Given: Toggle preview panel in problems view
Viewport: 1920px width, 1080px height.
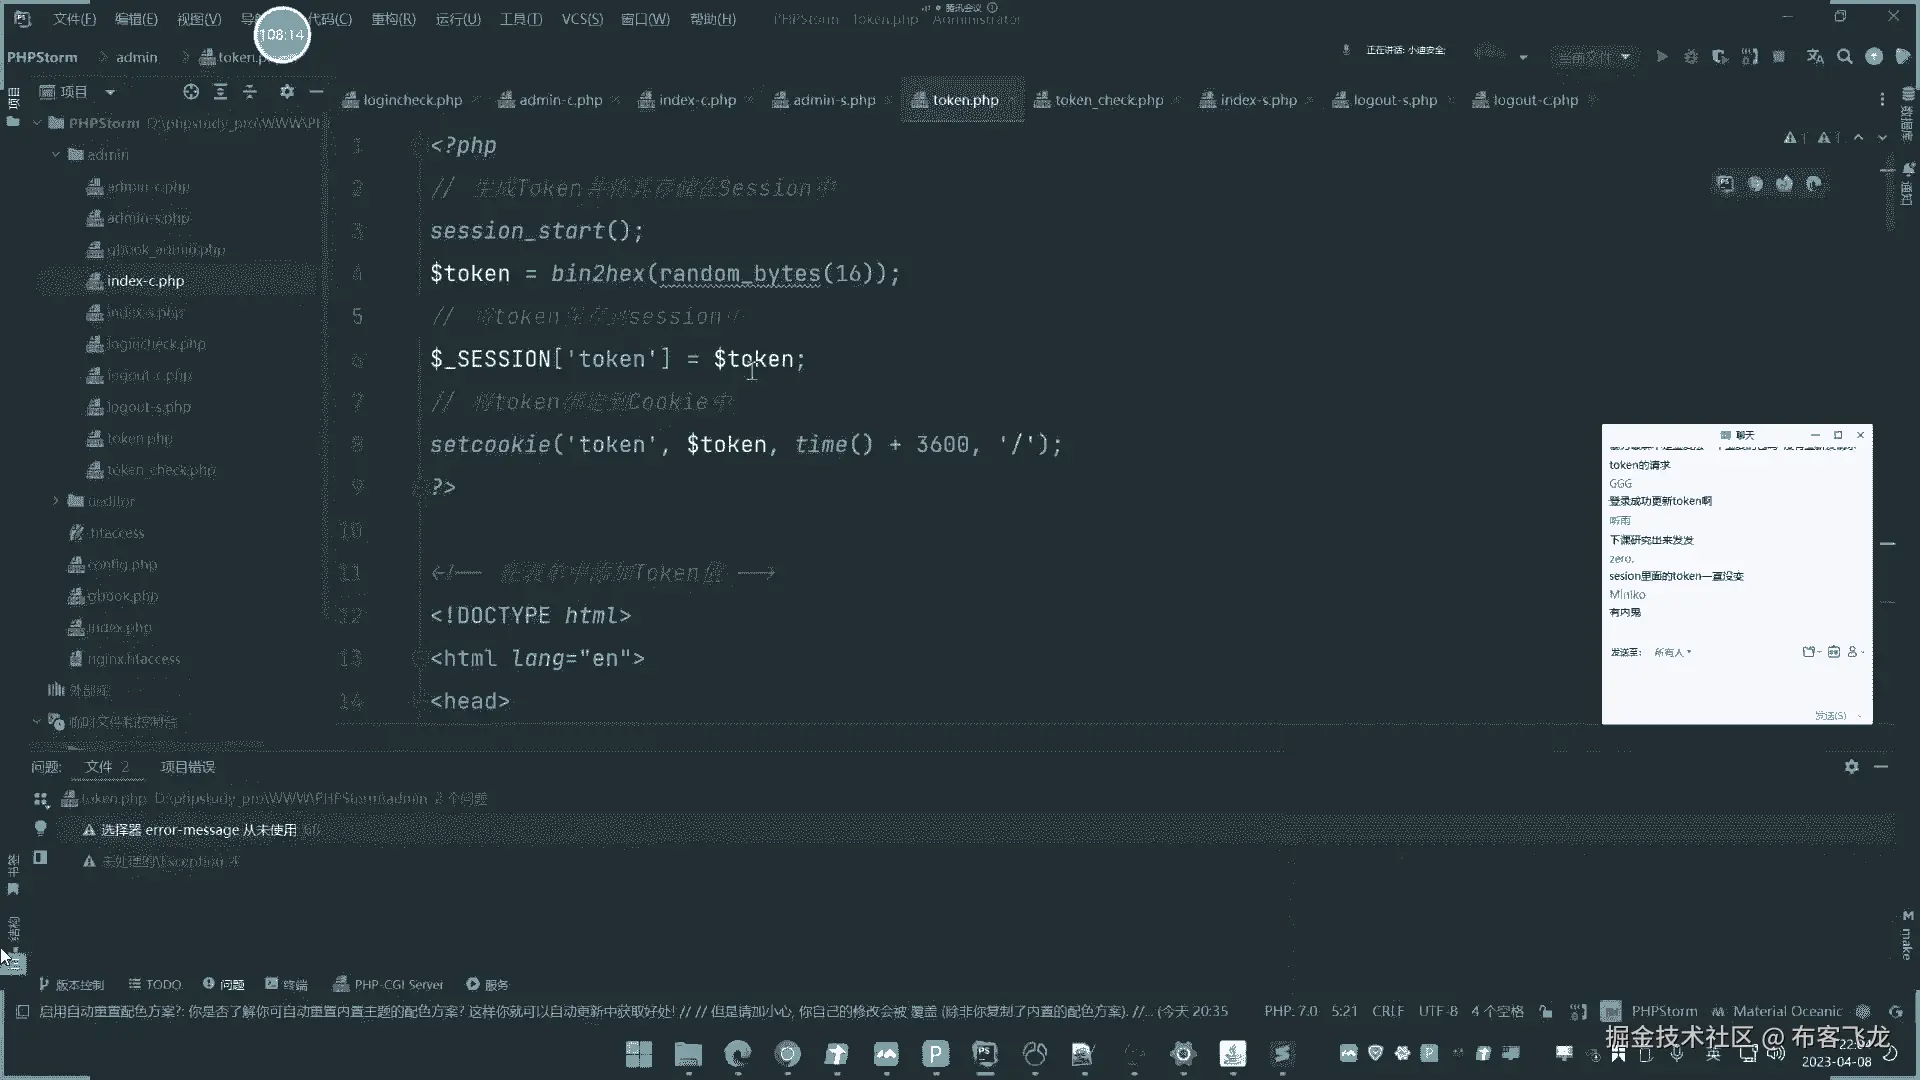Looking at the screenshot, I should click(40, 858).
